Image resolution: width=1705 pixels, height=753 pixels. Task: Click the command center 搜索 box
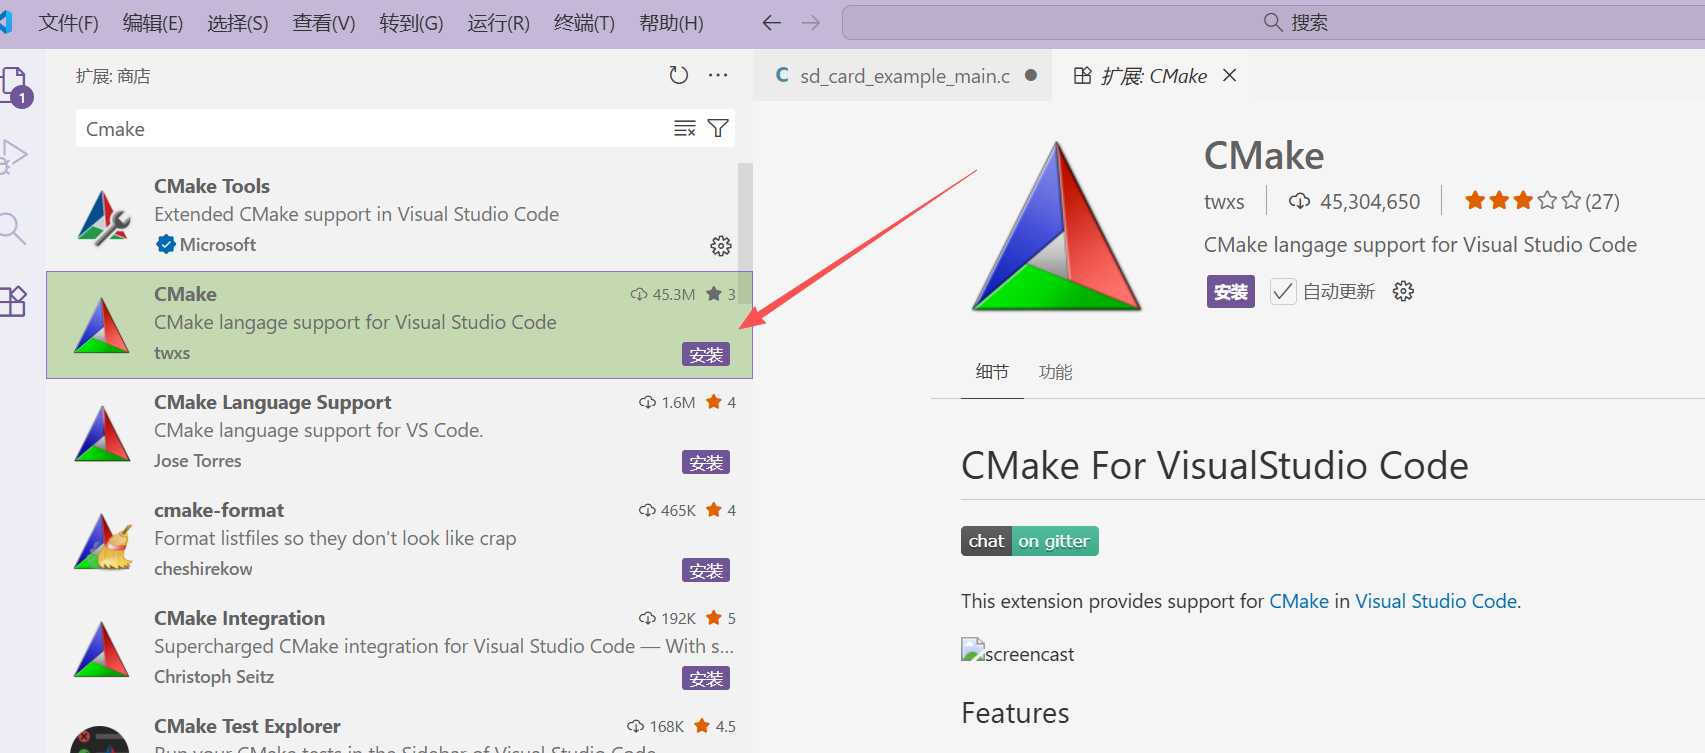(1273, 23)
